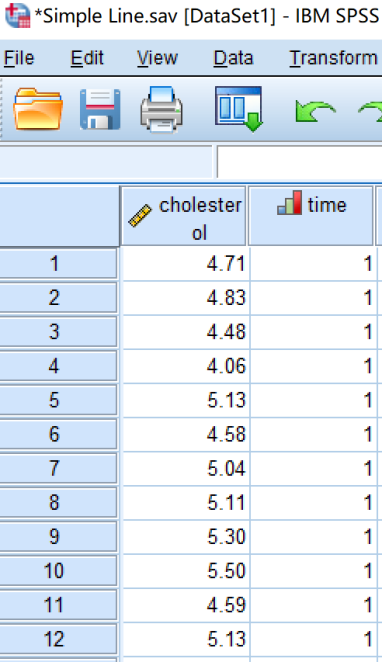The image size is (382, 662).
Task: Save the file with the floppy disk icon
Action: [100, 109]
